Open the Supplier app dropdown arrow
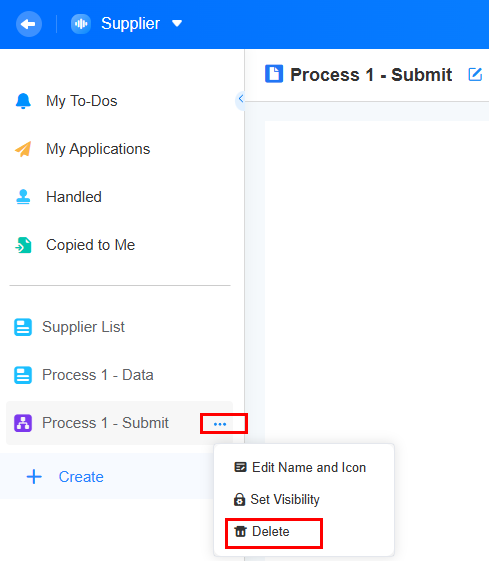 coord(177,24)
